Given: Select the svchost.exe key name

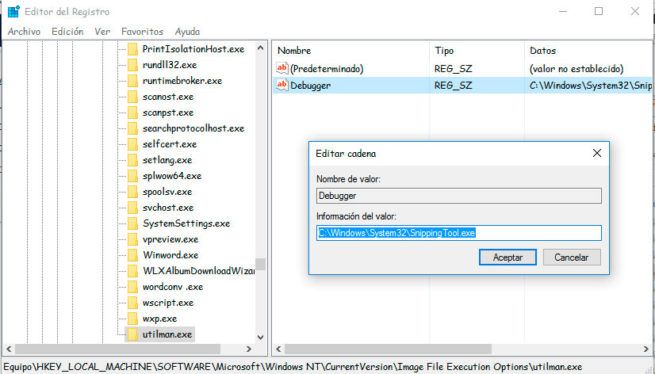Looking at the screenshot, I should (x=168, y=208).
